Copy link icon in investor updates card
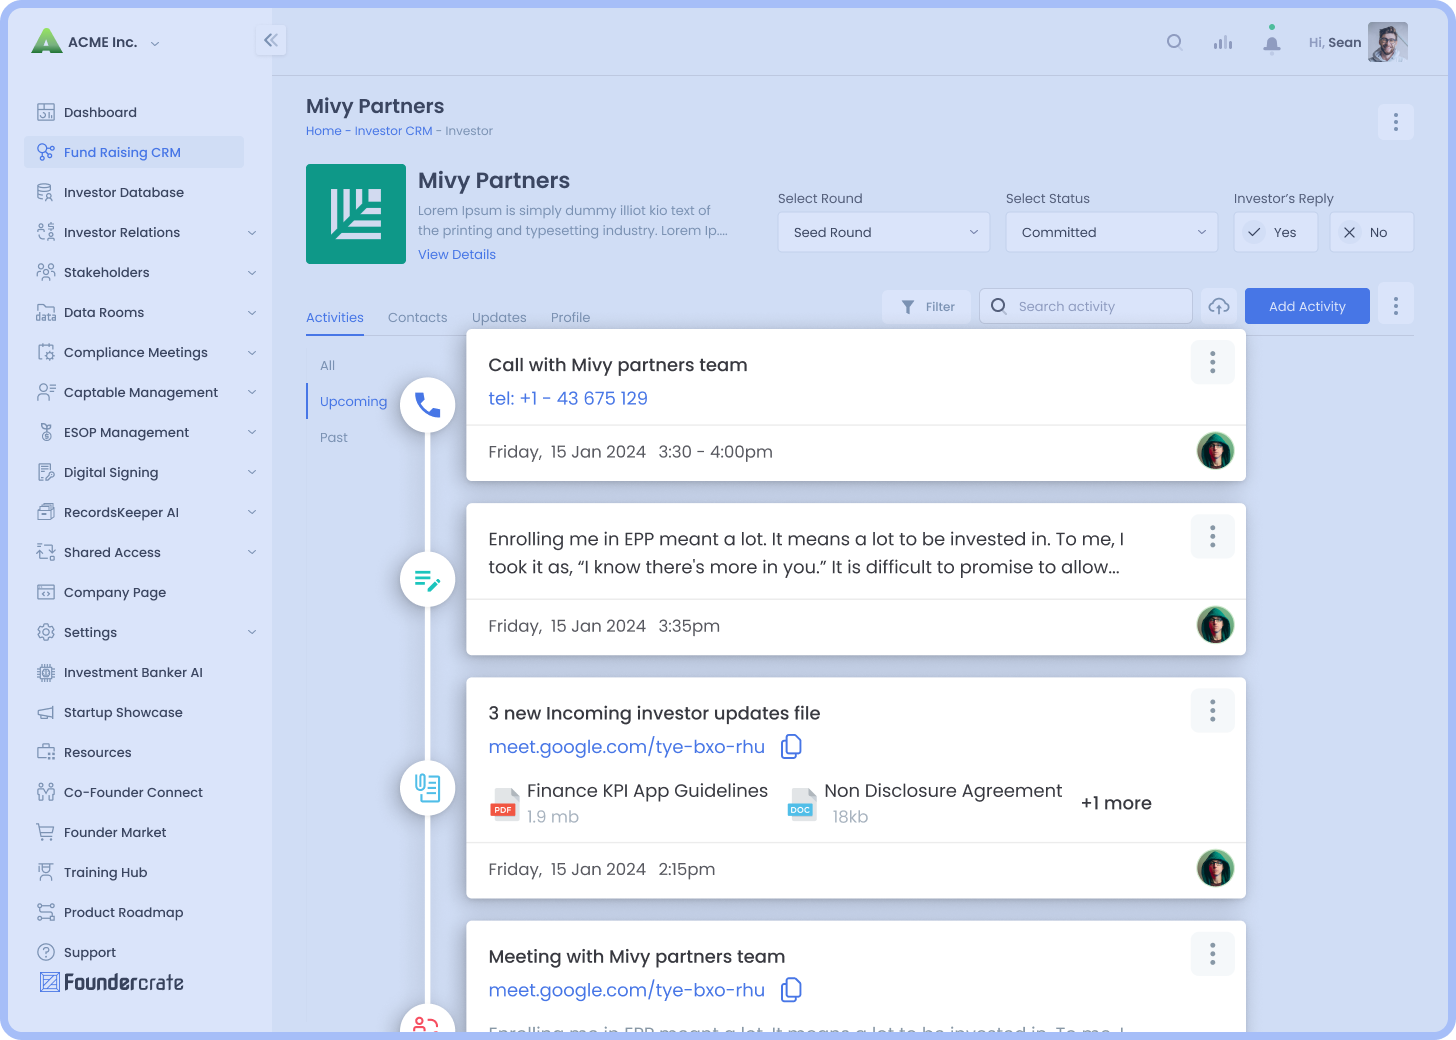 (x=792, y=746)
